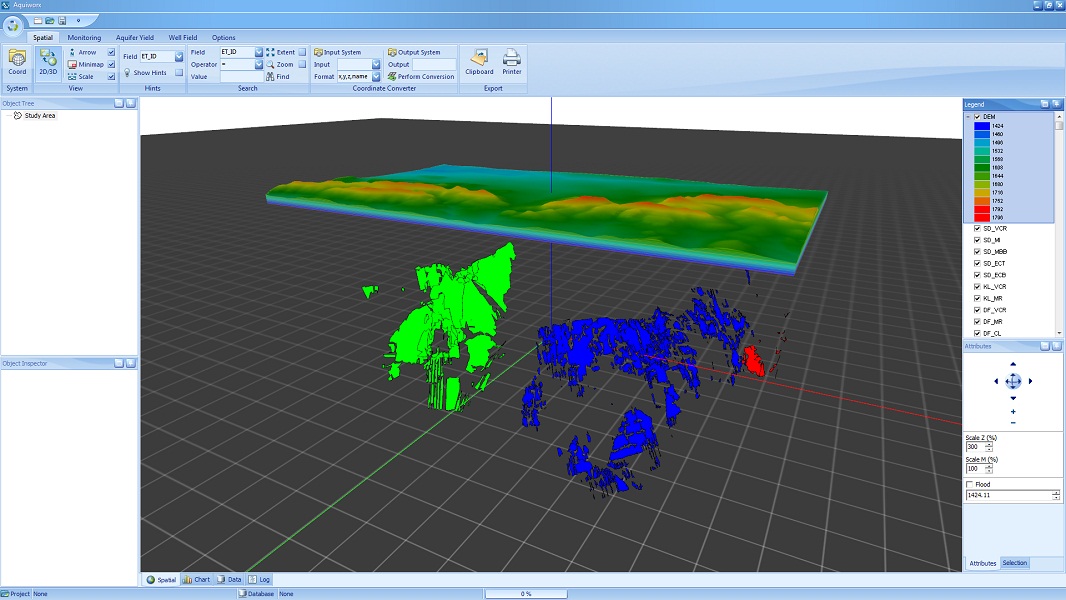Click the center pan navigation control

(x=1013, y=381)
